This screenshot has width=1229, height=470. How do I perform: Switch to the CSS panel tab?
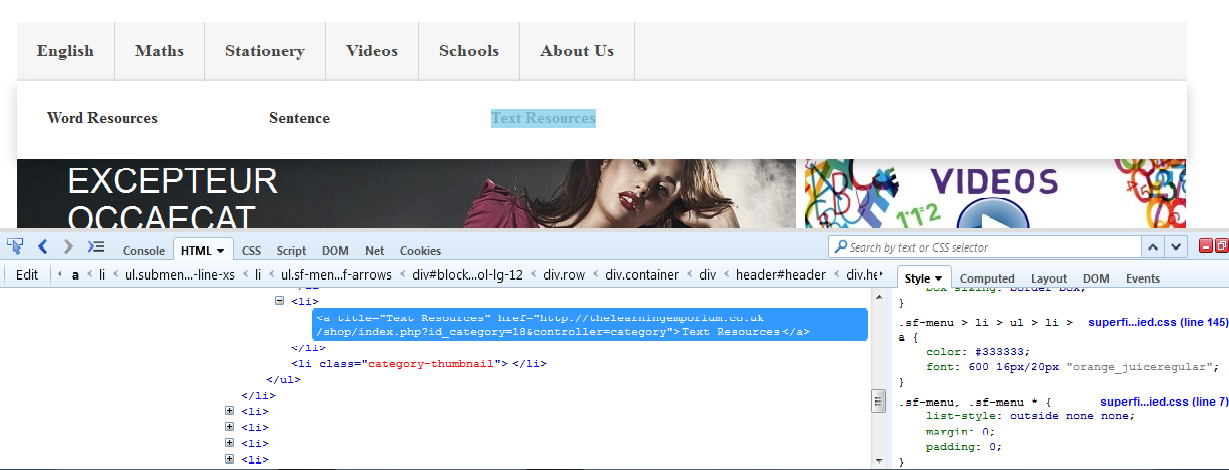click(x=251, y=251)
